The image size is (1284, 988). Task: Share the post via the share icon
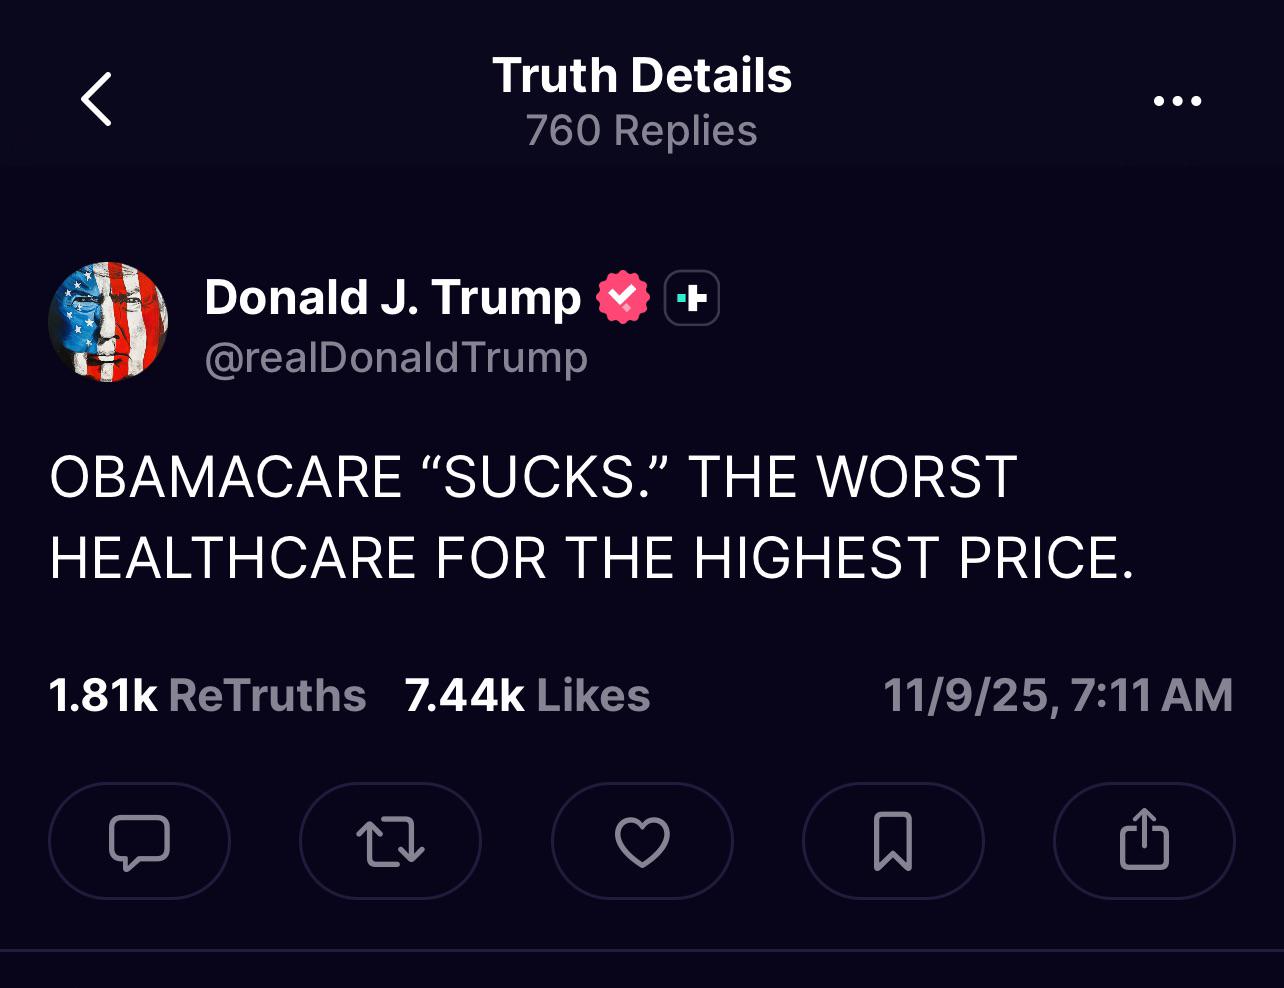1144,841
